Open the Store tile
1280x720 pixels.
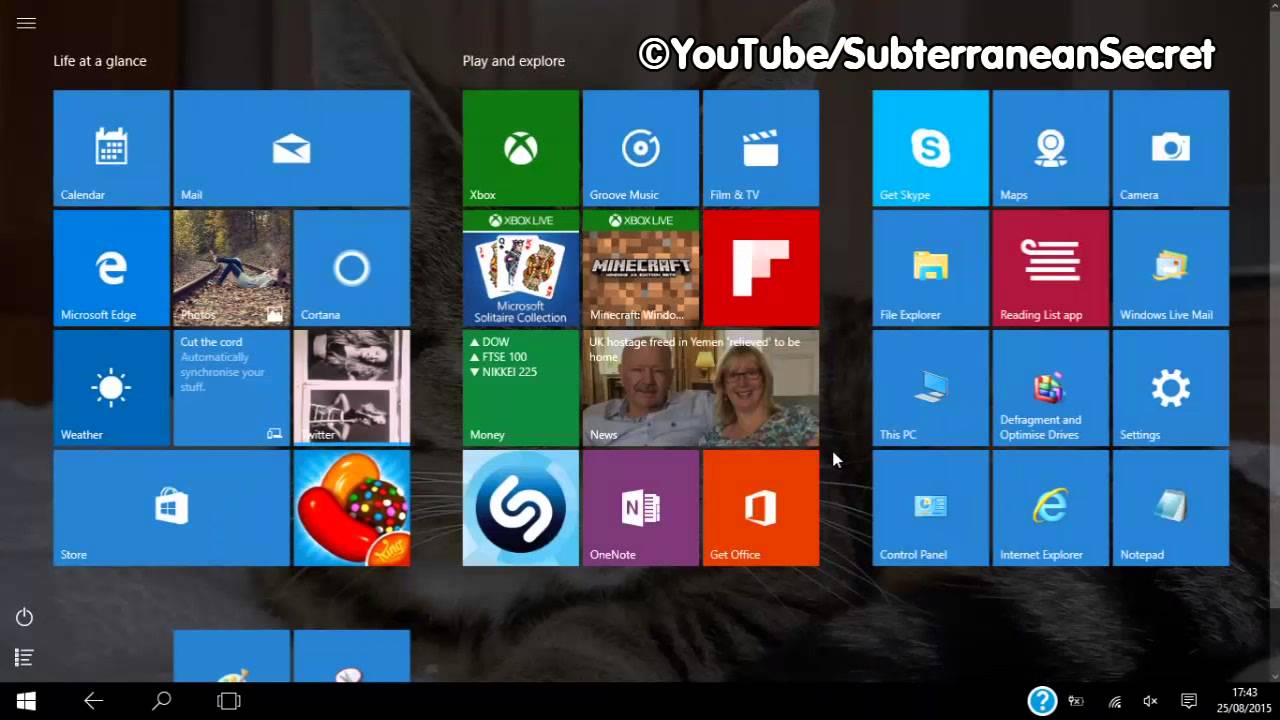171,508
